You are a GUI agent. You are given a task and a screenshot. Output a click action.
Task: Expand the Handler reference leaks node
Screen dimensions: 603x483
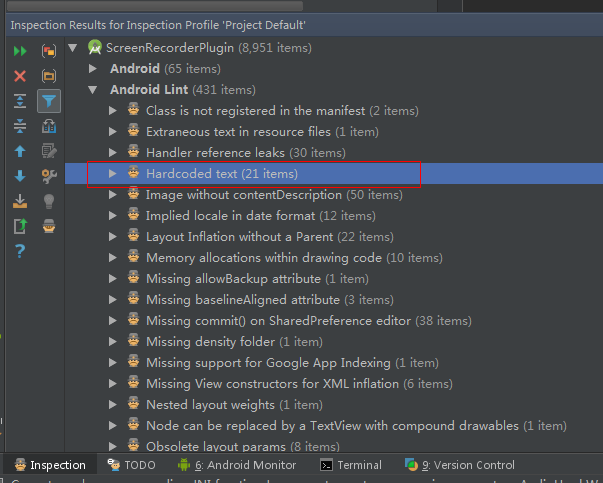113,153
